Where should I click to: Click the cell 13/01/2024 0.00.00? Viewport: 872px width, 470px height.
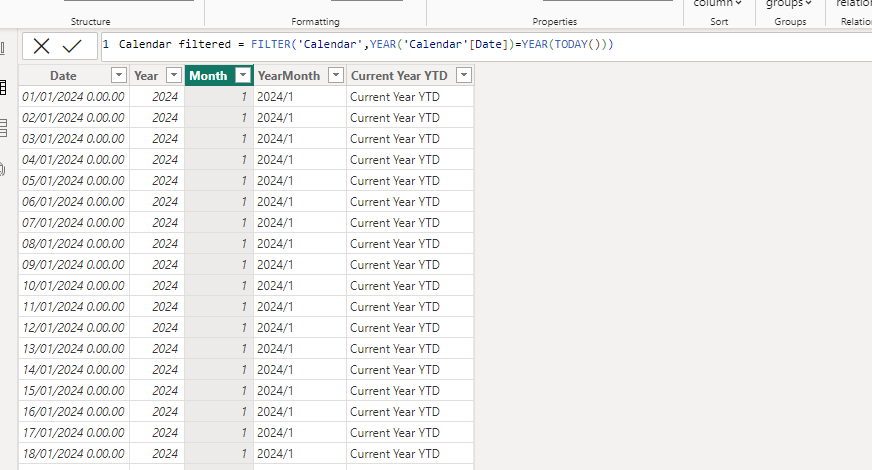tap(73, 349)
